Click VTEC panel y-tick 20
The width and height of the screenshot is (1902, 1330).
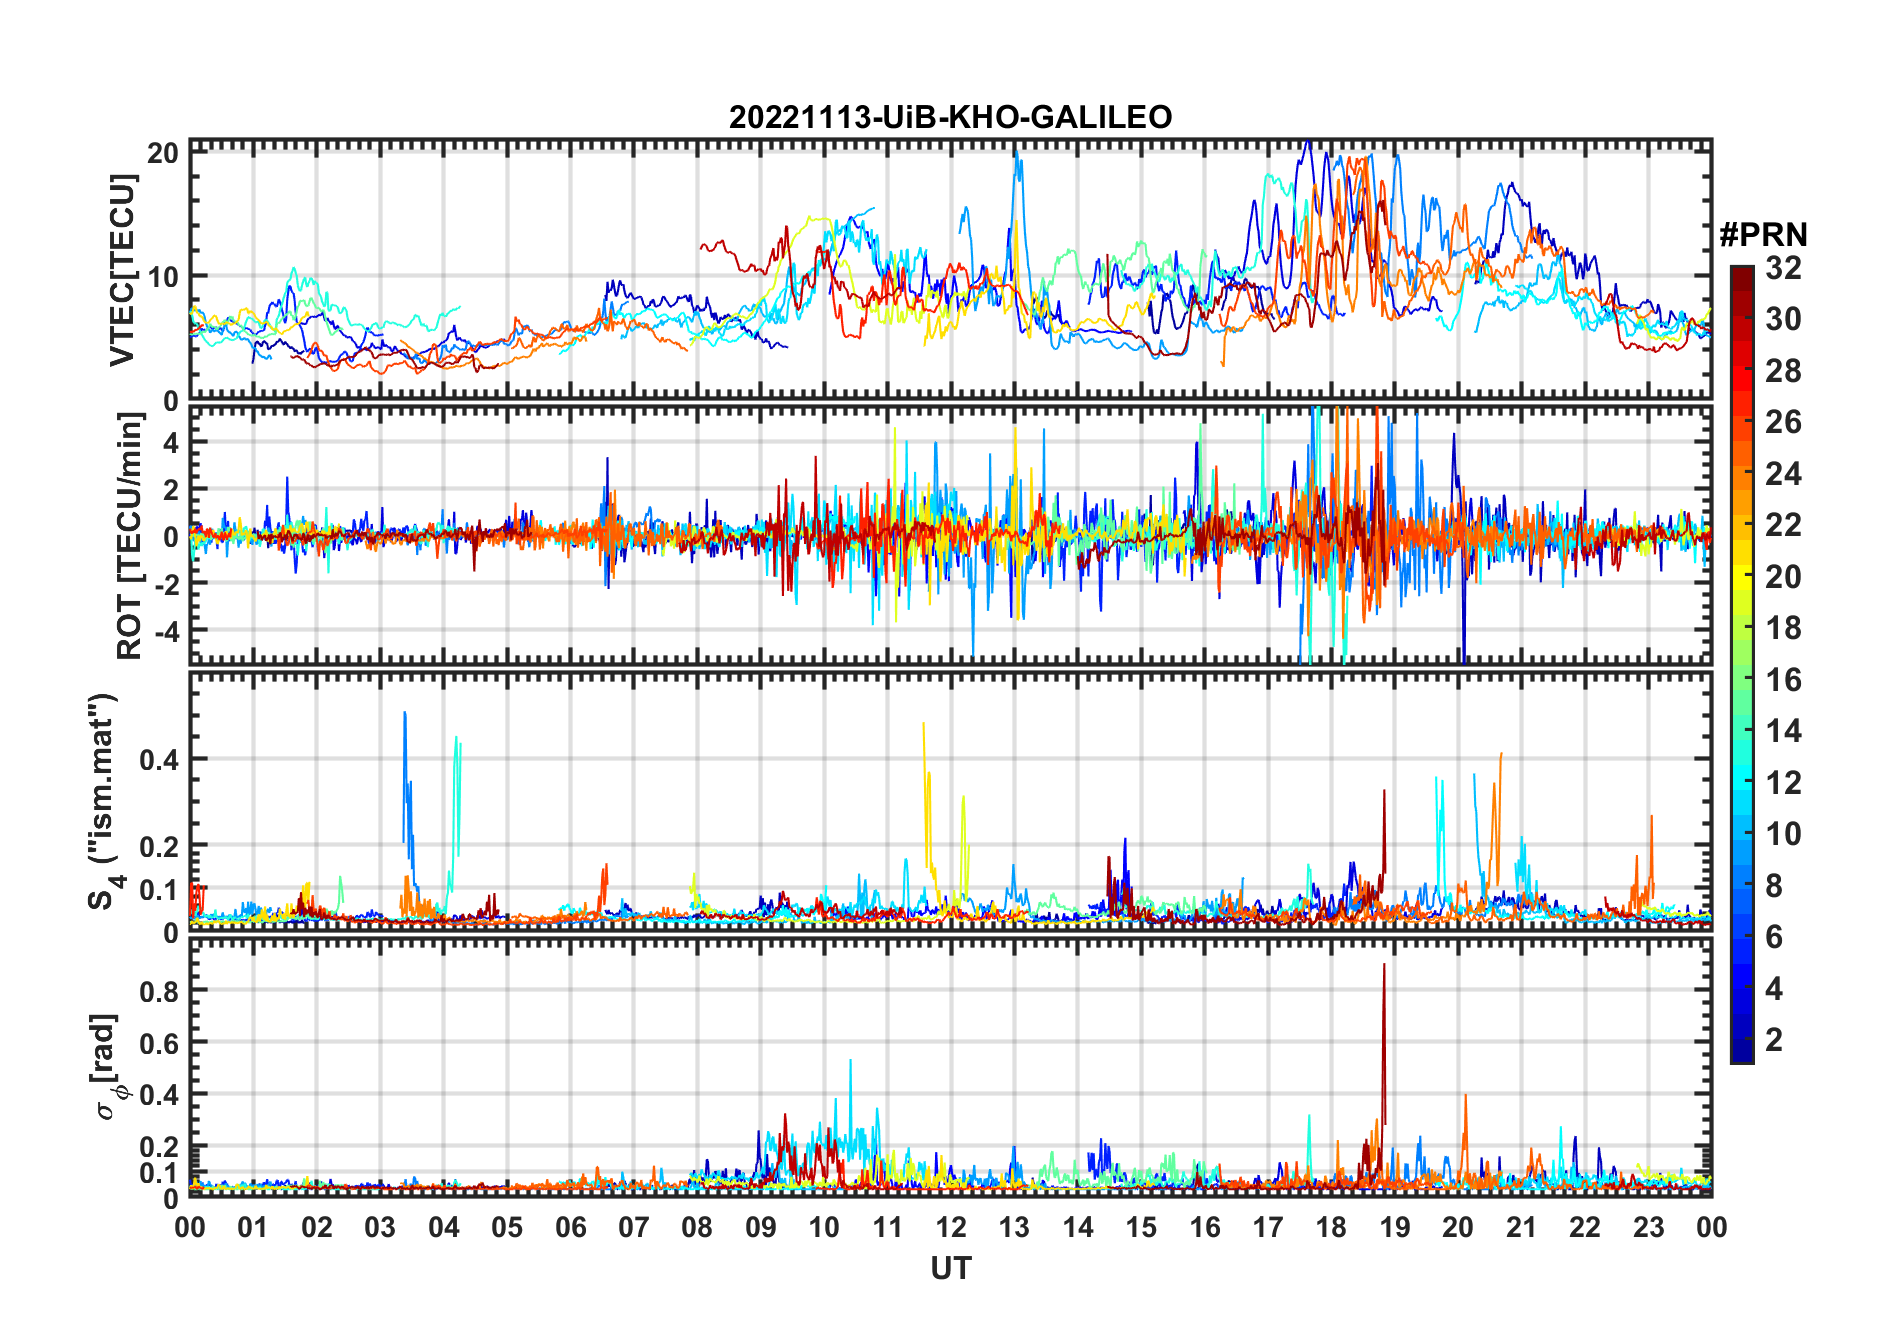click(x=163, y=153)
